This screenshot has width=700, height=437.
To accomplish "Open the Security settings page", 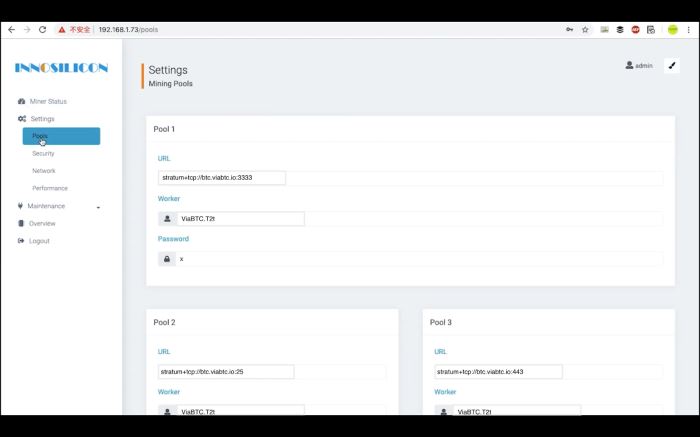I will [x=43, y=154].
